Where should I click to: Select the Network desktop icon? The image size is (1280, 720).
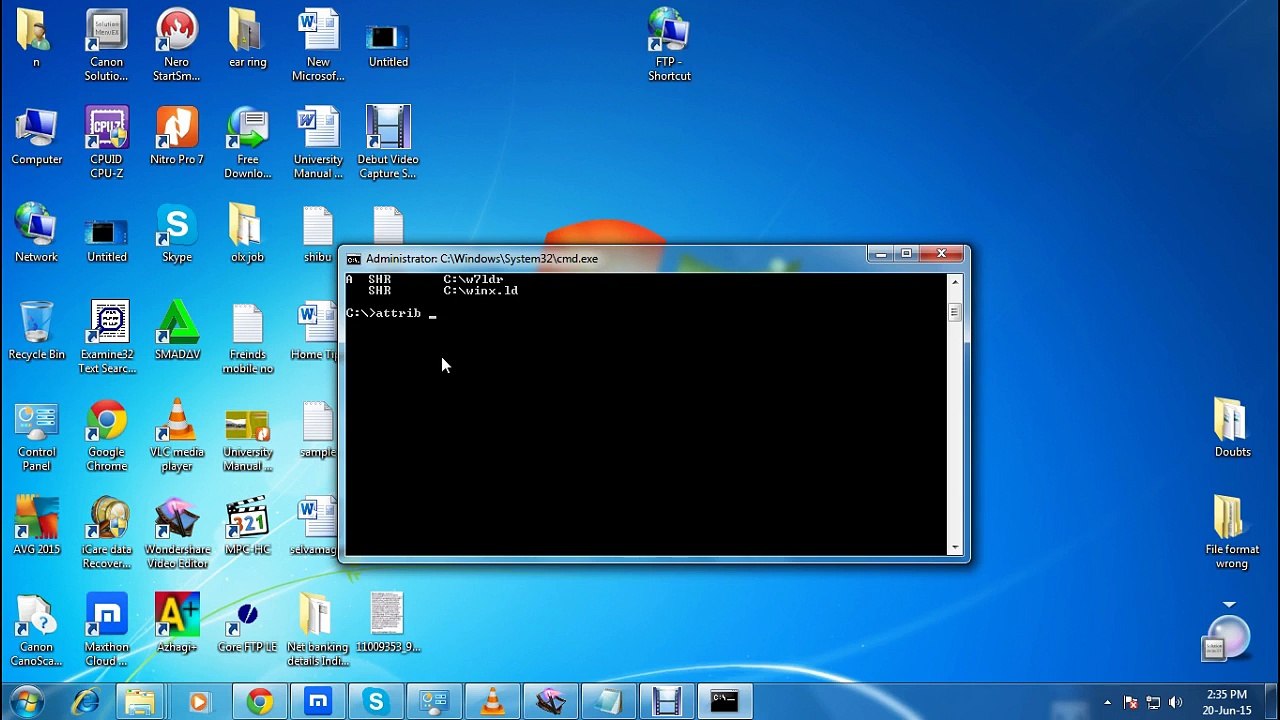pyautogui.click(x=37, y=234)
